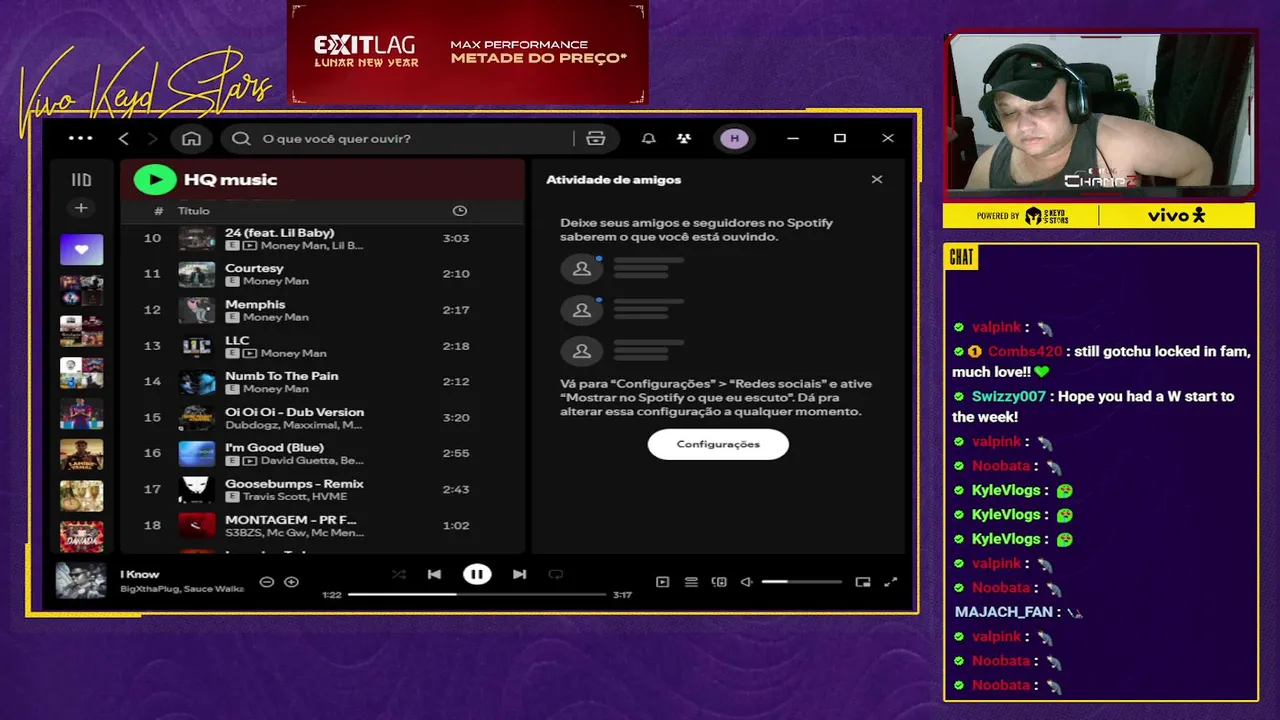
Task: Click album art of 'Courtesy' track
Action: pyautogui.click(x=197, y=275)
